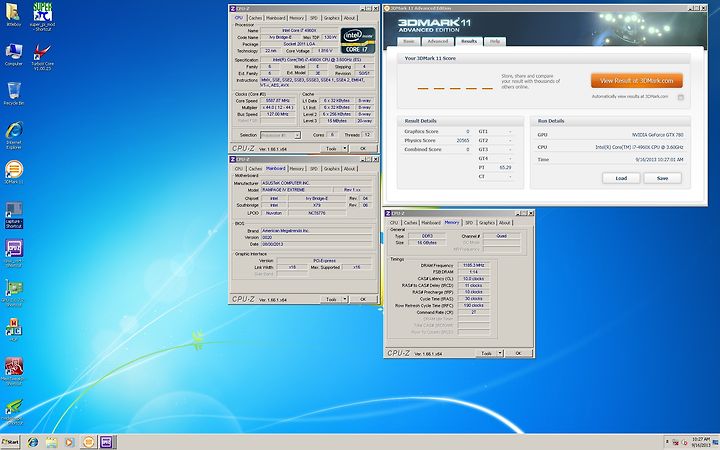Select the Recycle Bin icon

click(14, 93)
